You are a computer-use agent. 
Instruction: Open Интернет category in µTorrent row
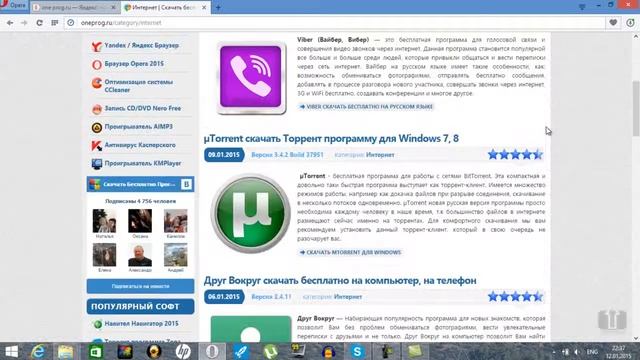click(x=380, y=155)
